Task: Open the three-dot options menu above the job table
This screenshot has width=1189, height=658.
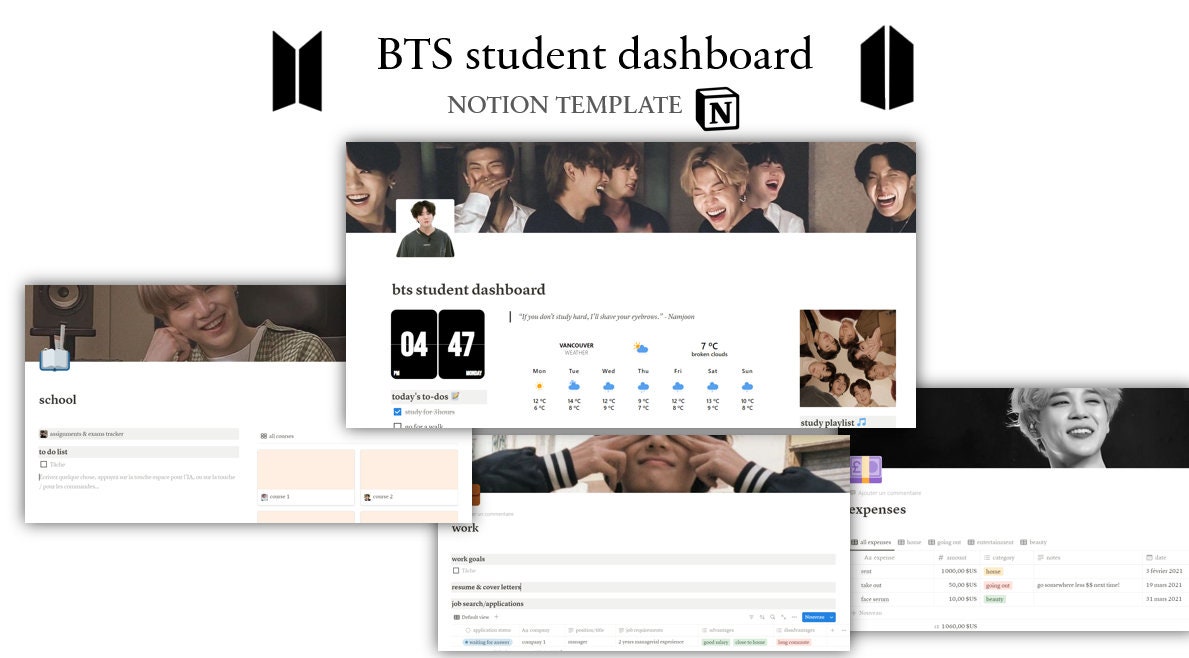Action: coord(794,616)
